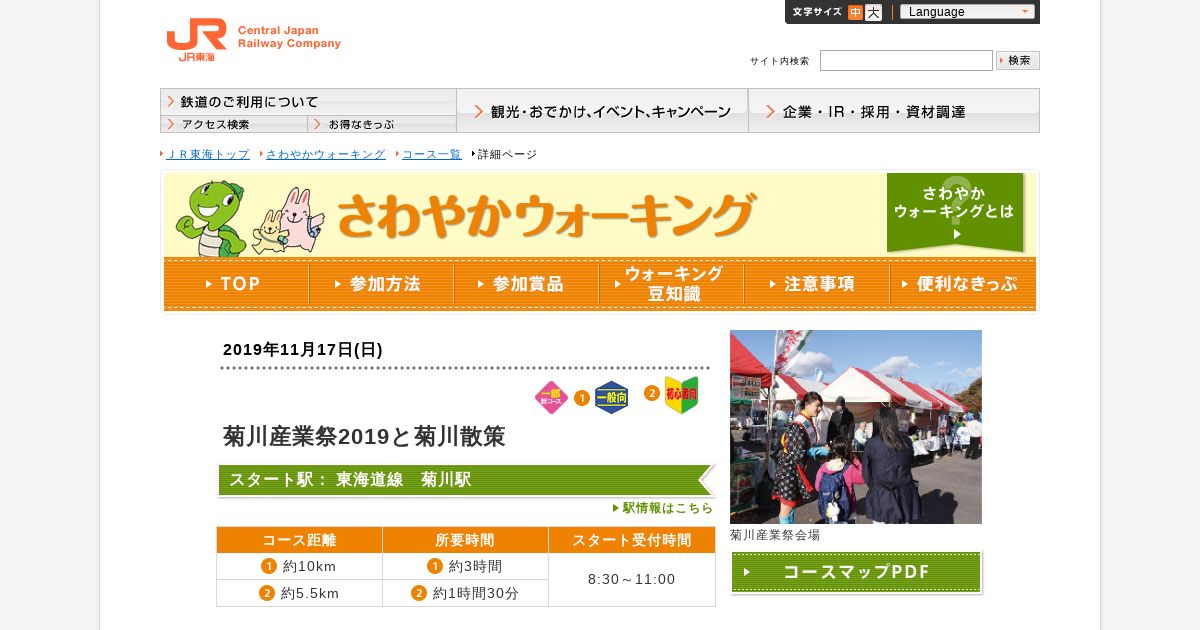Select the 注意事項 tab
The width and height of the screenshot is (1200, 630).
pyautogui.click(x=816, y=284)
